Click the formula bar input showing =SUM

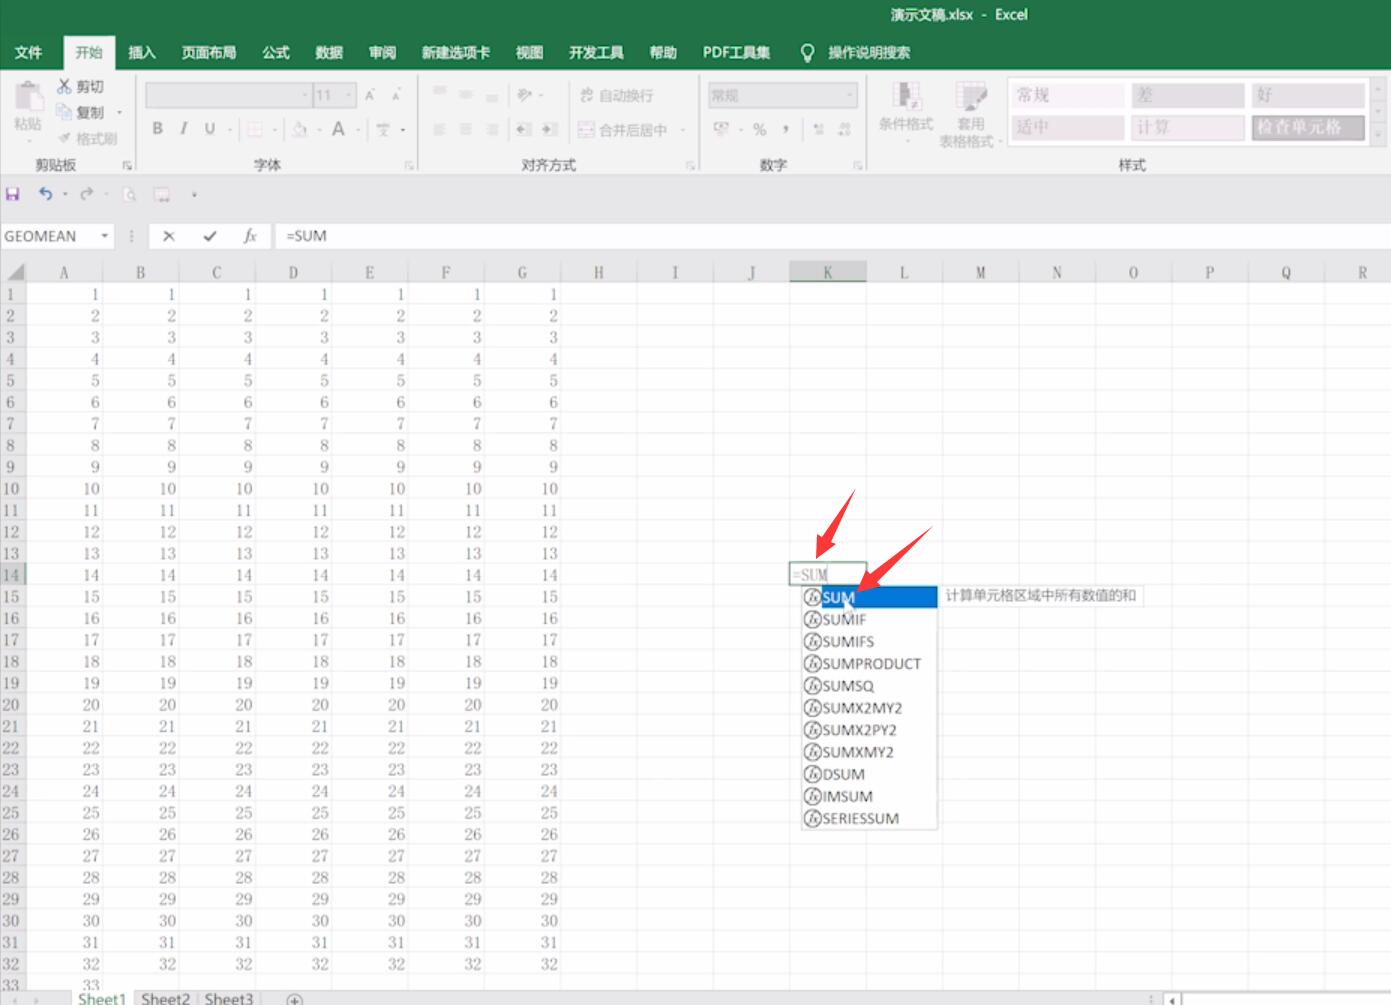(x=832, y=236)
